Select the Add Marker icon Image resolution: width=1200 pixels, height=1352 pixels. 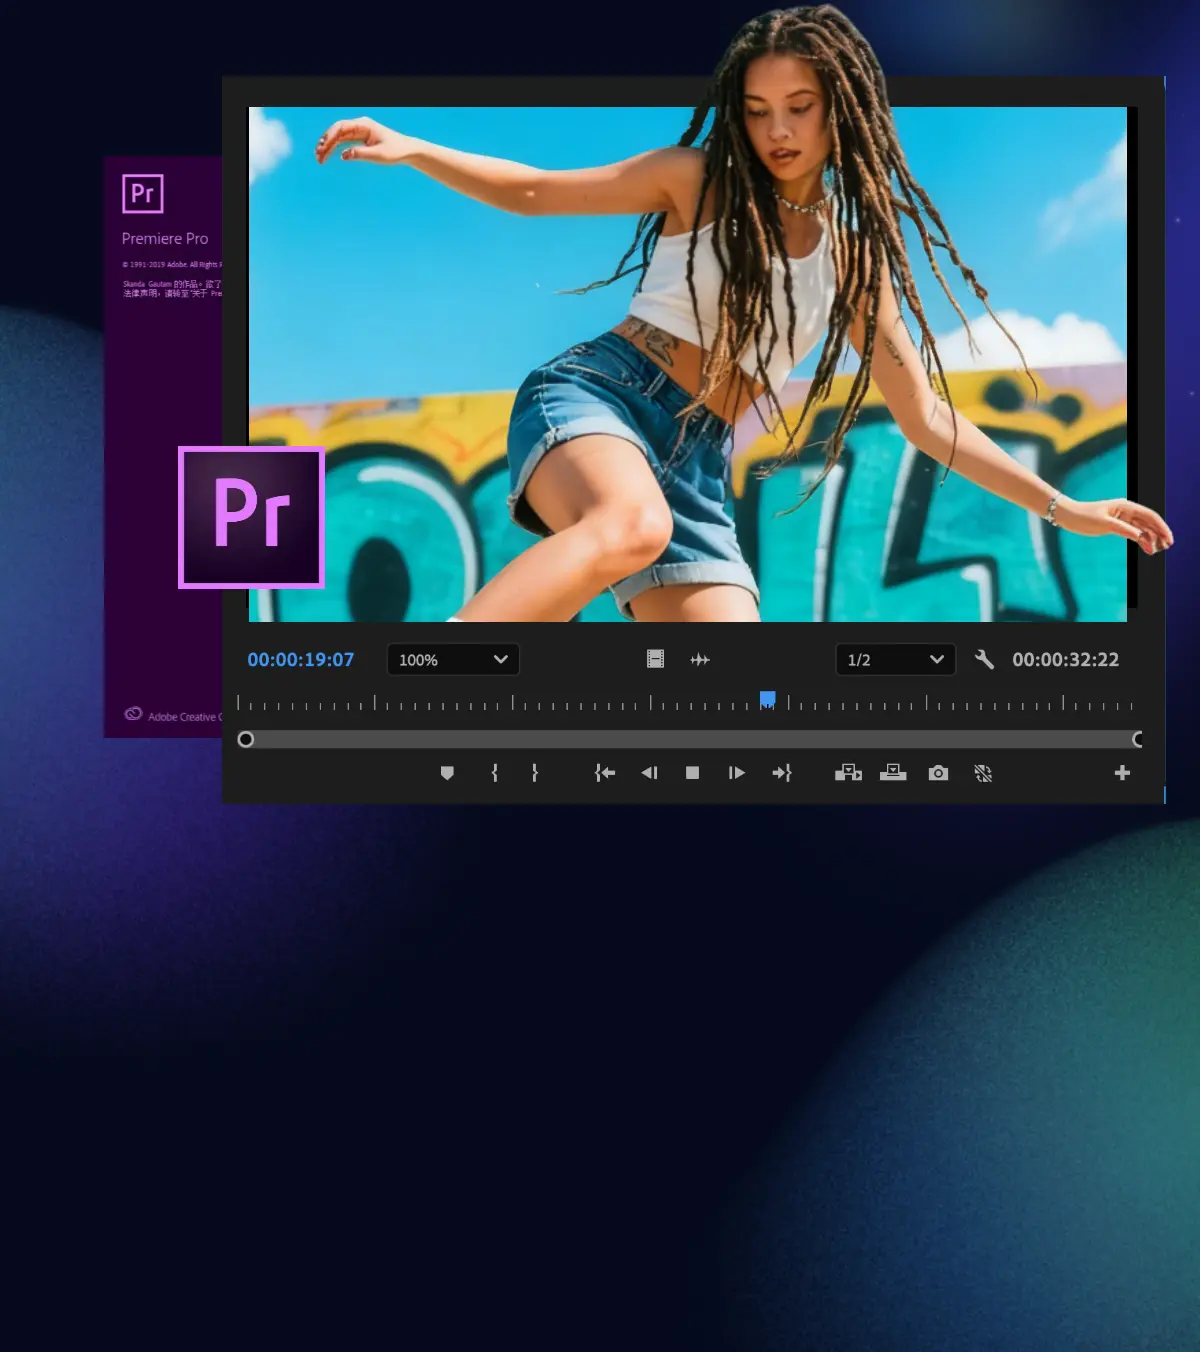coord(447,772)
